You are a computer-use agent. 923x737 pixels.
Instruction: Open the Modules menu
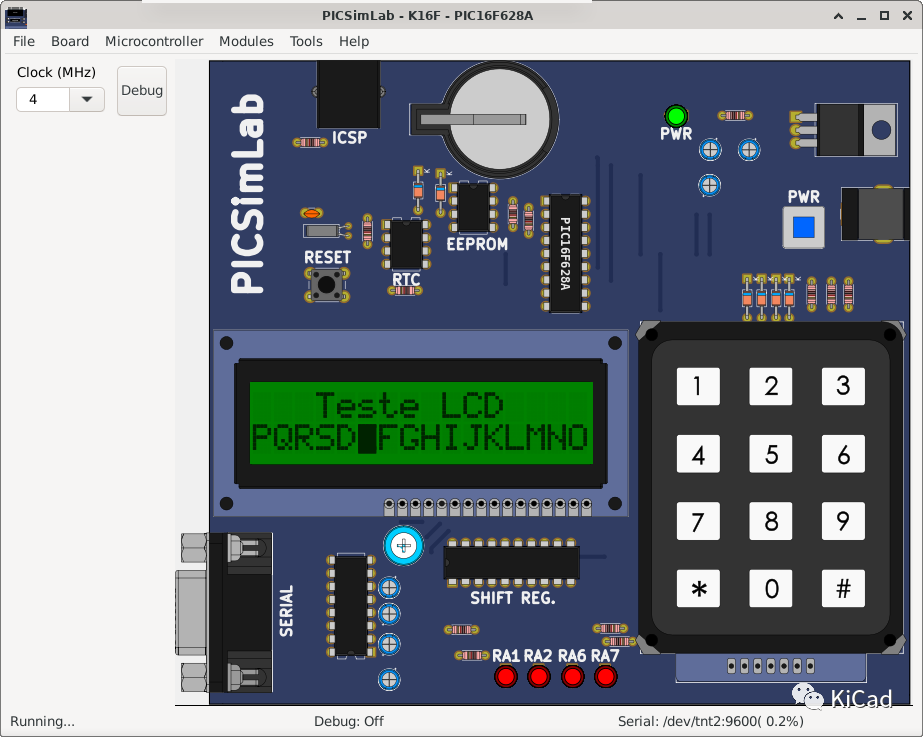point(245,41)
